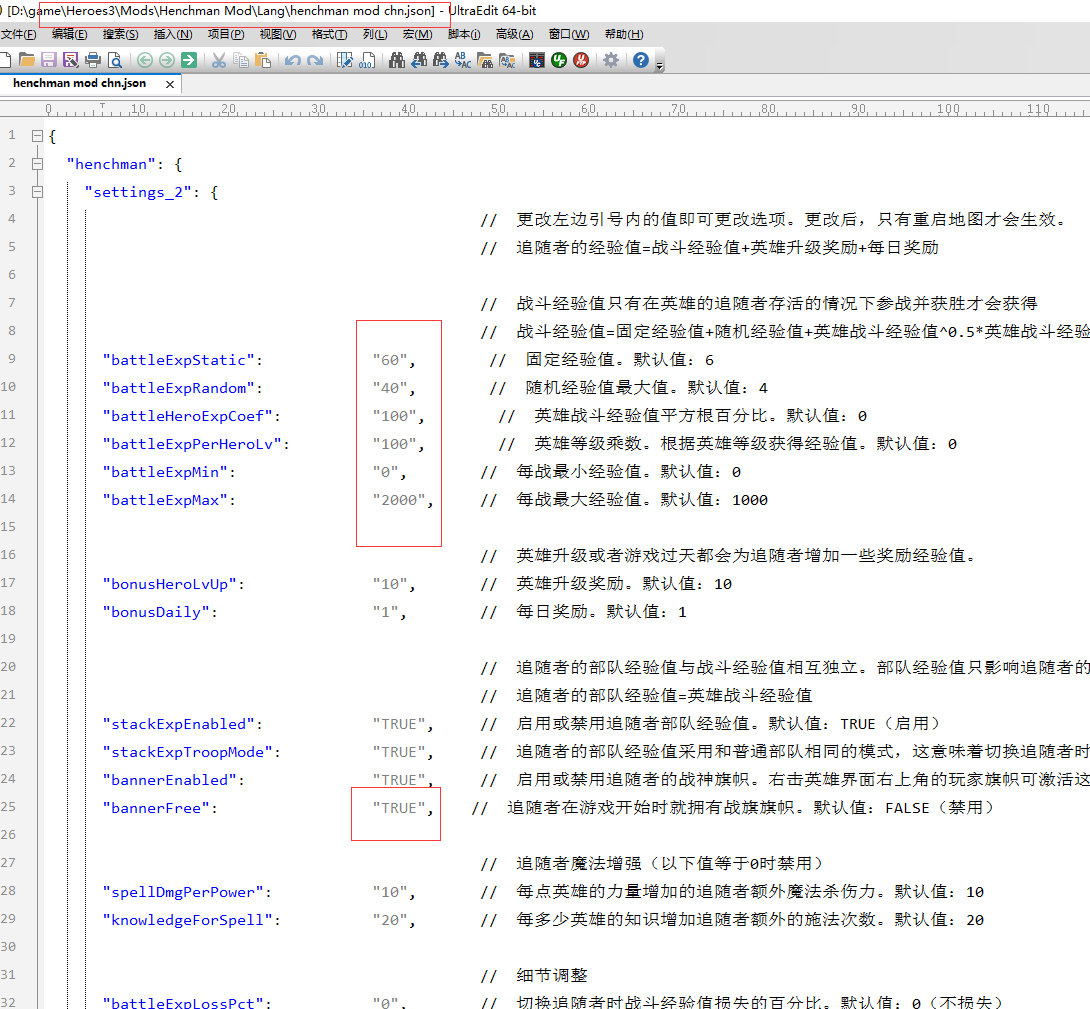Open the 高级(A) menu
The width and height of the screenshot is (1090, 1009).
[x=514, y=34]
